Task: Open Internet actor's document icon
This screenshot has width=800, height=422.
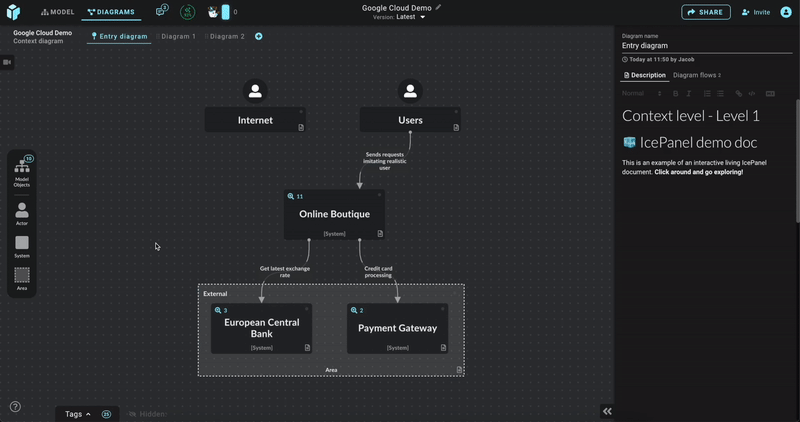Action: 301,128
